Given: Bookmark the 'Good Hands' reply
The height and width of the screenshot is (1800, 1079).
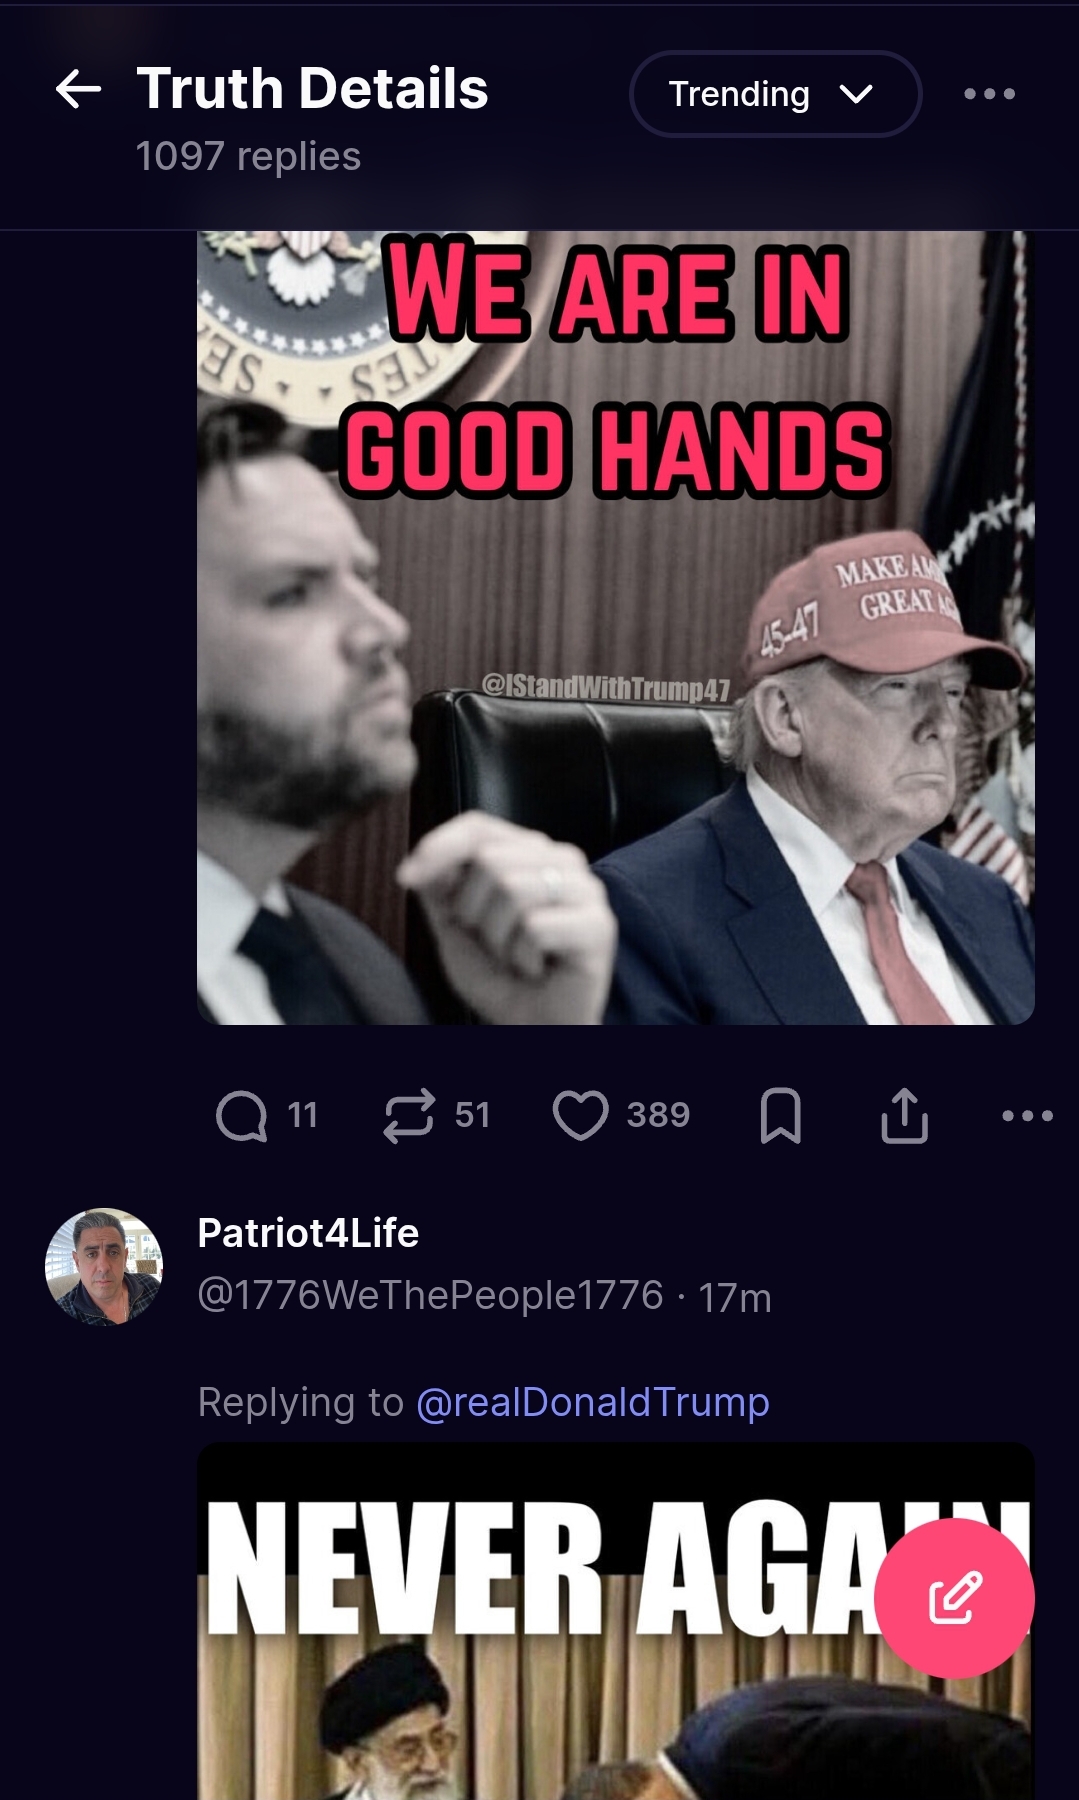Looking at the screenshot, I should [780, 1115].
